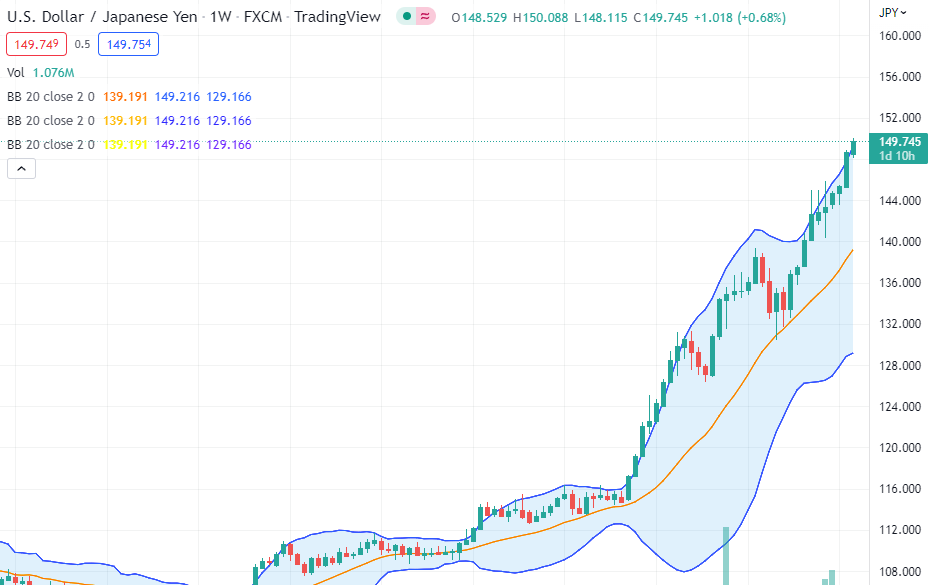Click the 160.000 price axis label
This screenshot has width=929, height=585.
point(899,36)
